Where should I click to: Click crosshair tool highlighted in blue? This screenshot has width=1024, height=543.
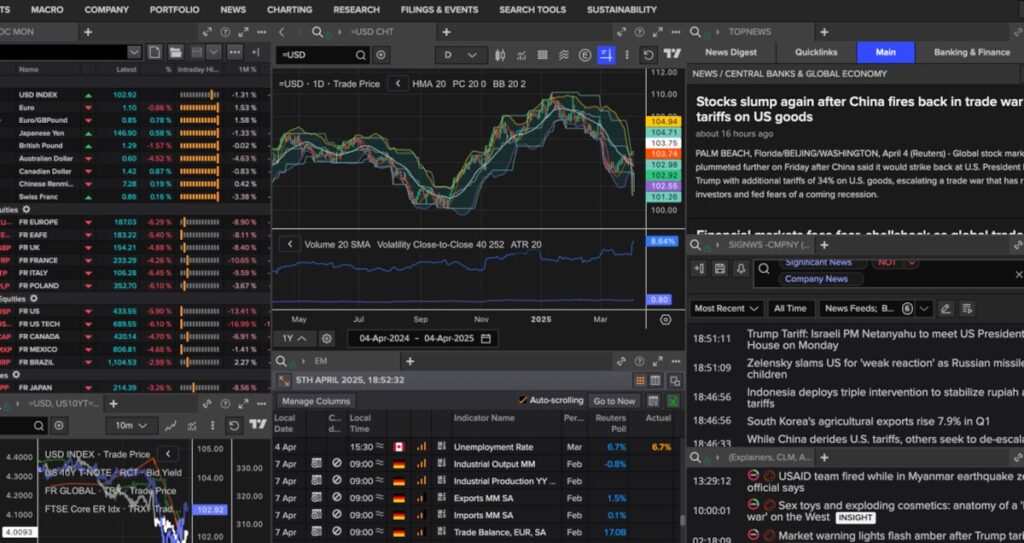(606, 55)
